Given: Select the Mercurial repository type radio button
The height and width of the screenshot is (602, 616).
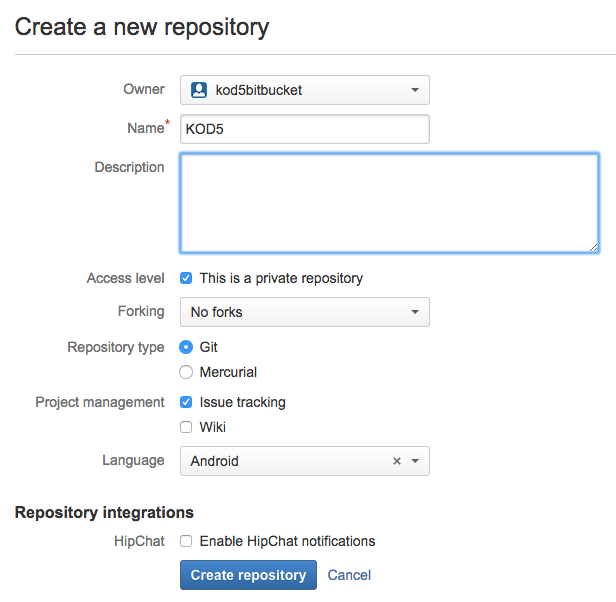Looking at the screenshot, I should (186, 372).
